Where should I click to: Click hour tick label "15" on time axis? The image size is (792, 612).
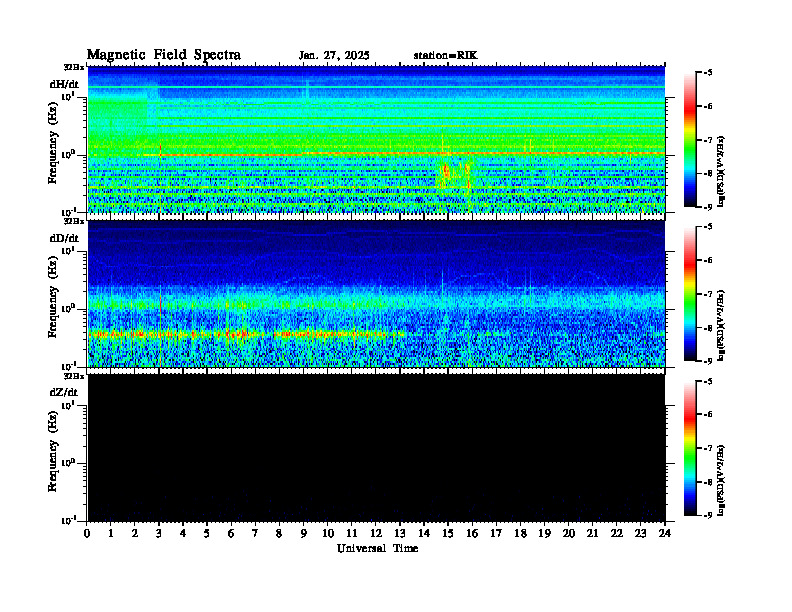tap(448, 534)
